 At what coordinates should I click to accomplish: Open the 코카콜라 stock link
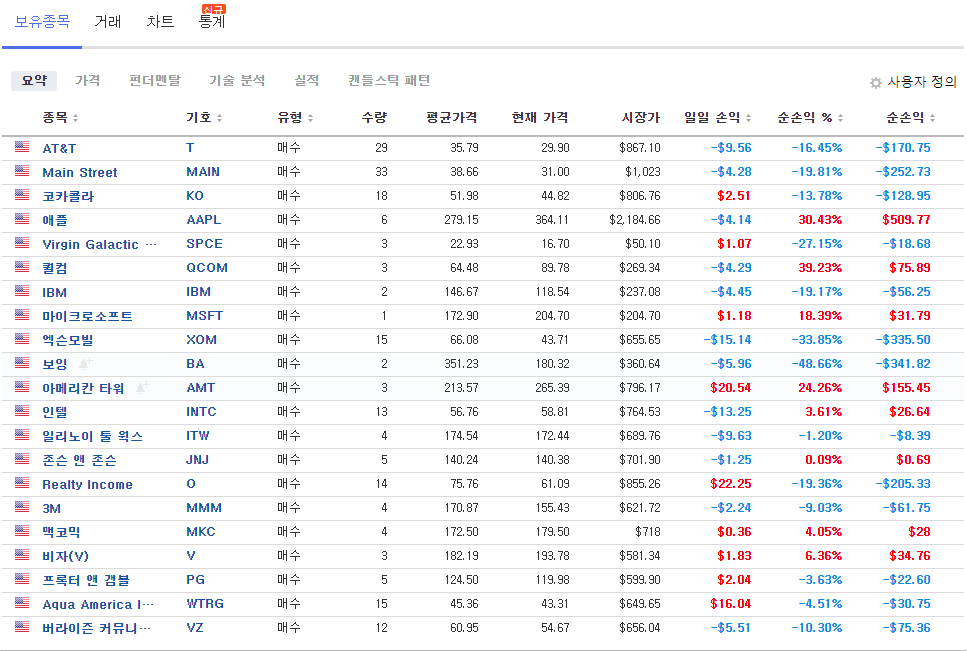coord(68,196)
